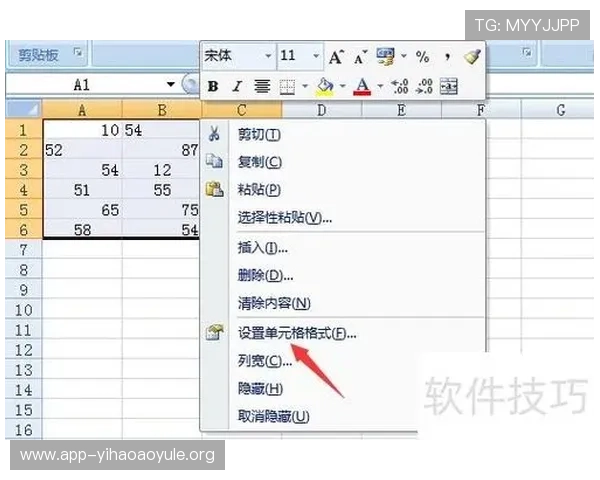
Task: Click cell containing 51
Action: [x=83, y=190]
